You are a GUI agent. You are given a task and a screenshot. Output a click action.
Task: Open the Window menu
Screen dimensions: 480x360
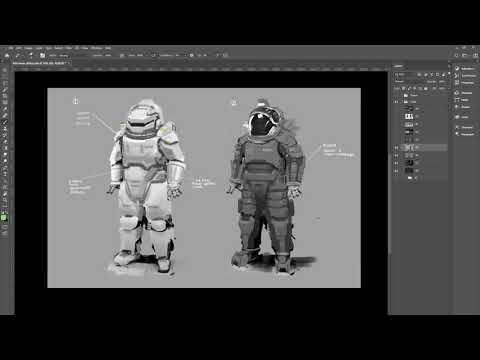pos(97,48)
